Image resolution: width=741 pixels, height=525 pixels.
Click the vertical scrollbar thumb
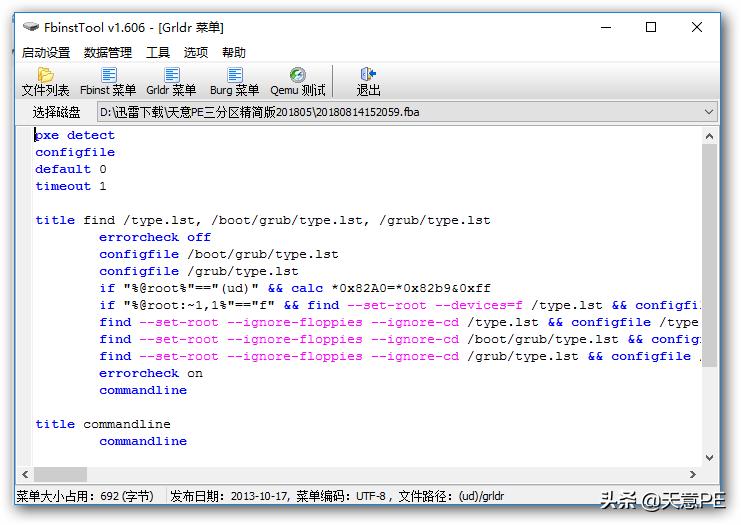coord(709,255)
